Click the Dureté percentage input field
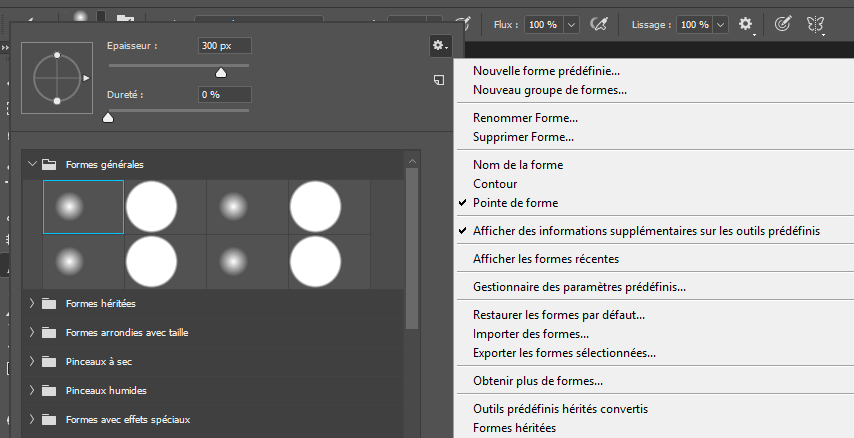Viewport: 854px width, 438px height. click(223, 94)
